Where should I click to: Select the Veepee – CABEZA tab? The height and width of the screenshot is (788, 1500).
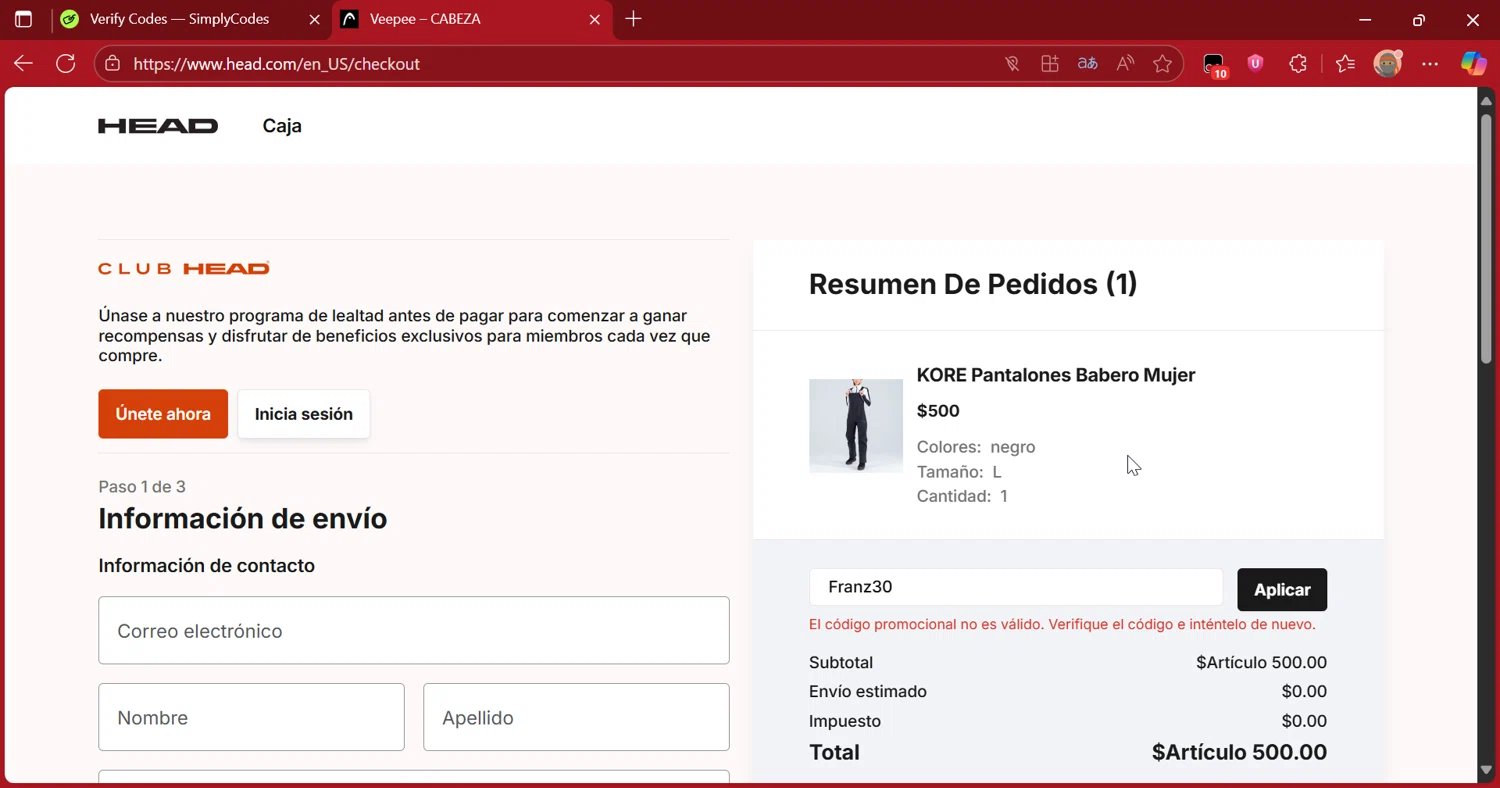coord(472,19)
